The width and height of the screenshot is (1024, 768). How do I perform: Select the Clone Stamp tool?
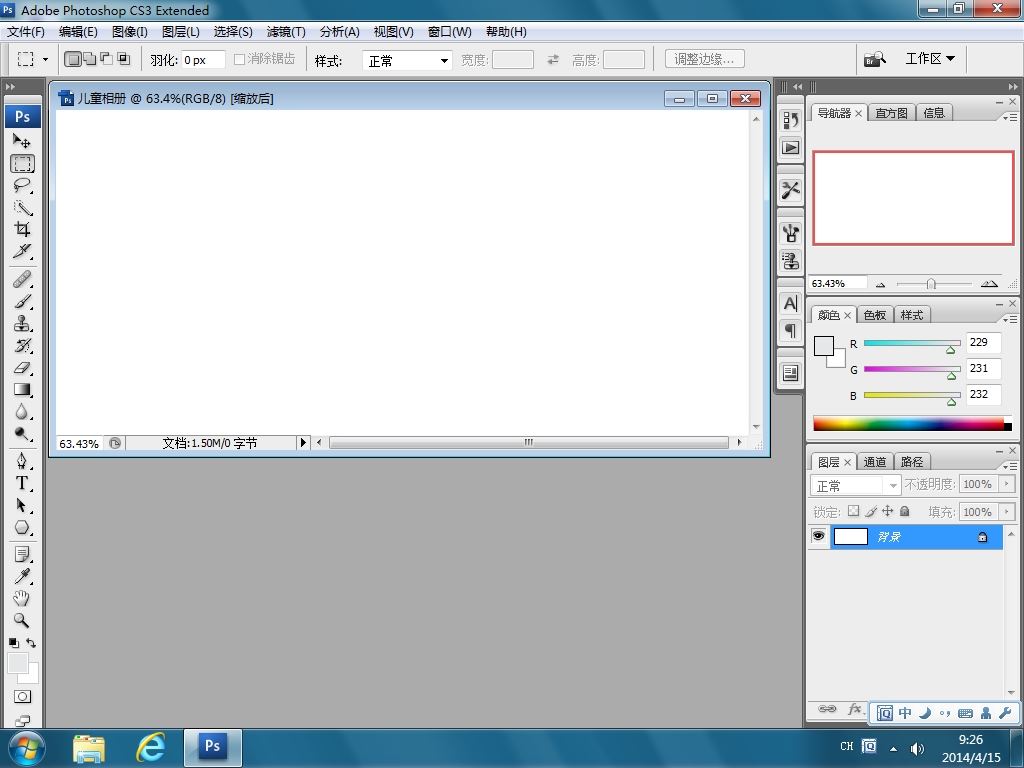click(x=22, y=323)
